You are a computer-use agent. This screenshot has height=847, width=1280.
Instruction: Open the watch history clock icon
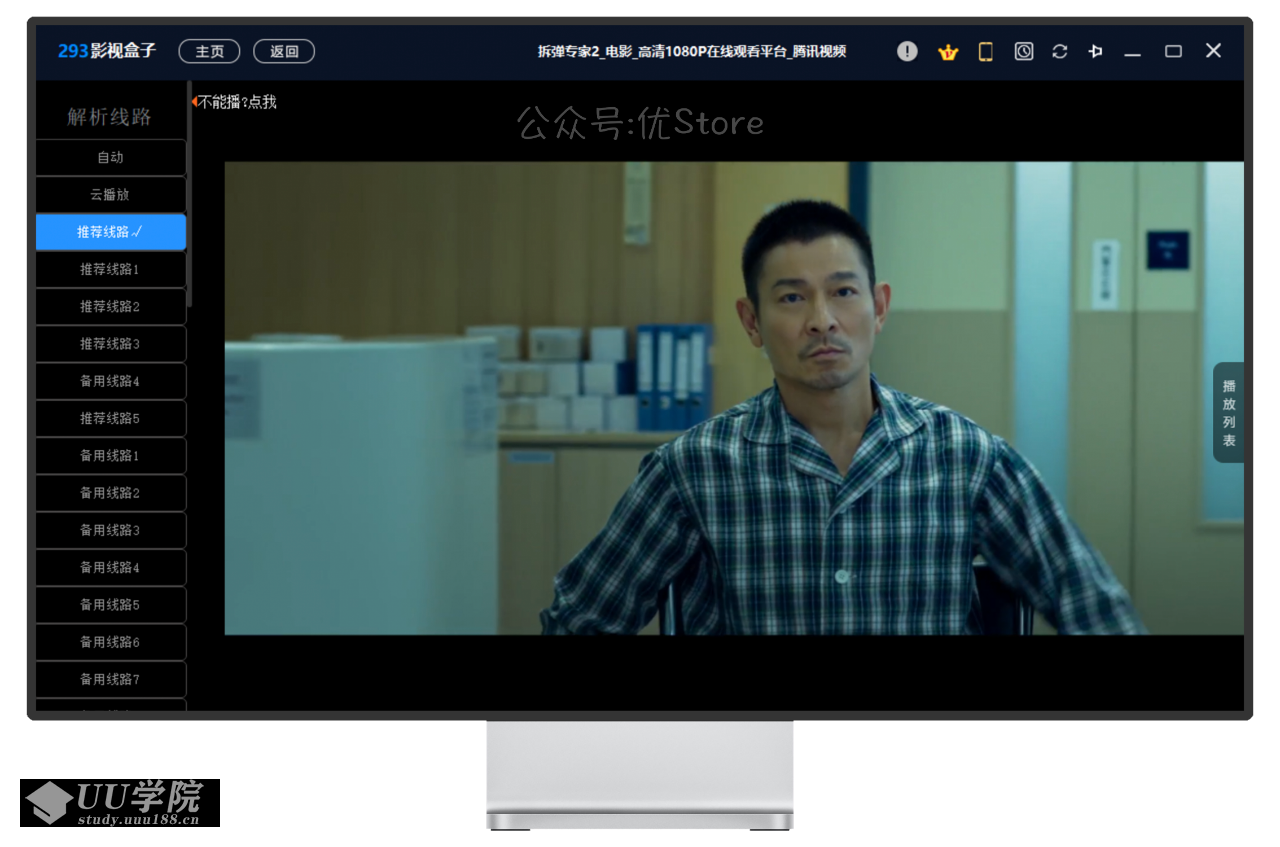click(1024, 51)
